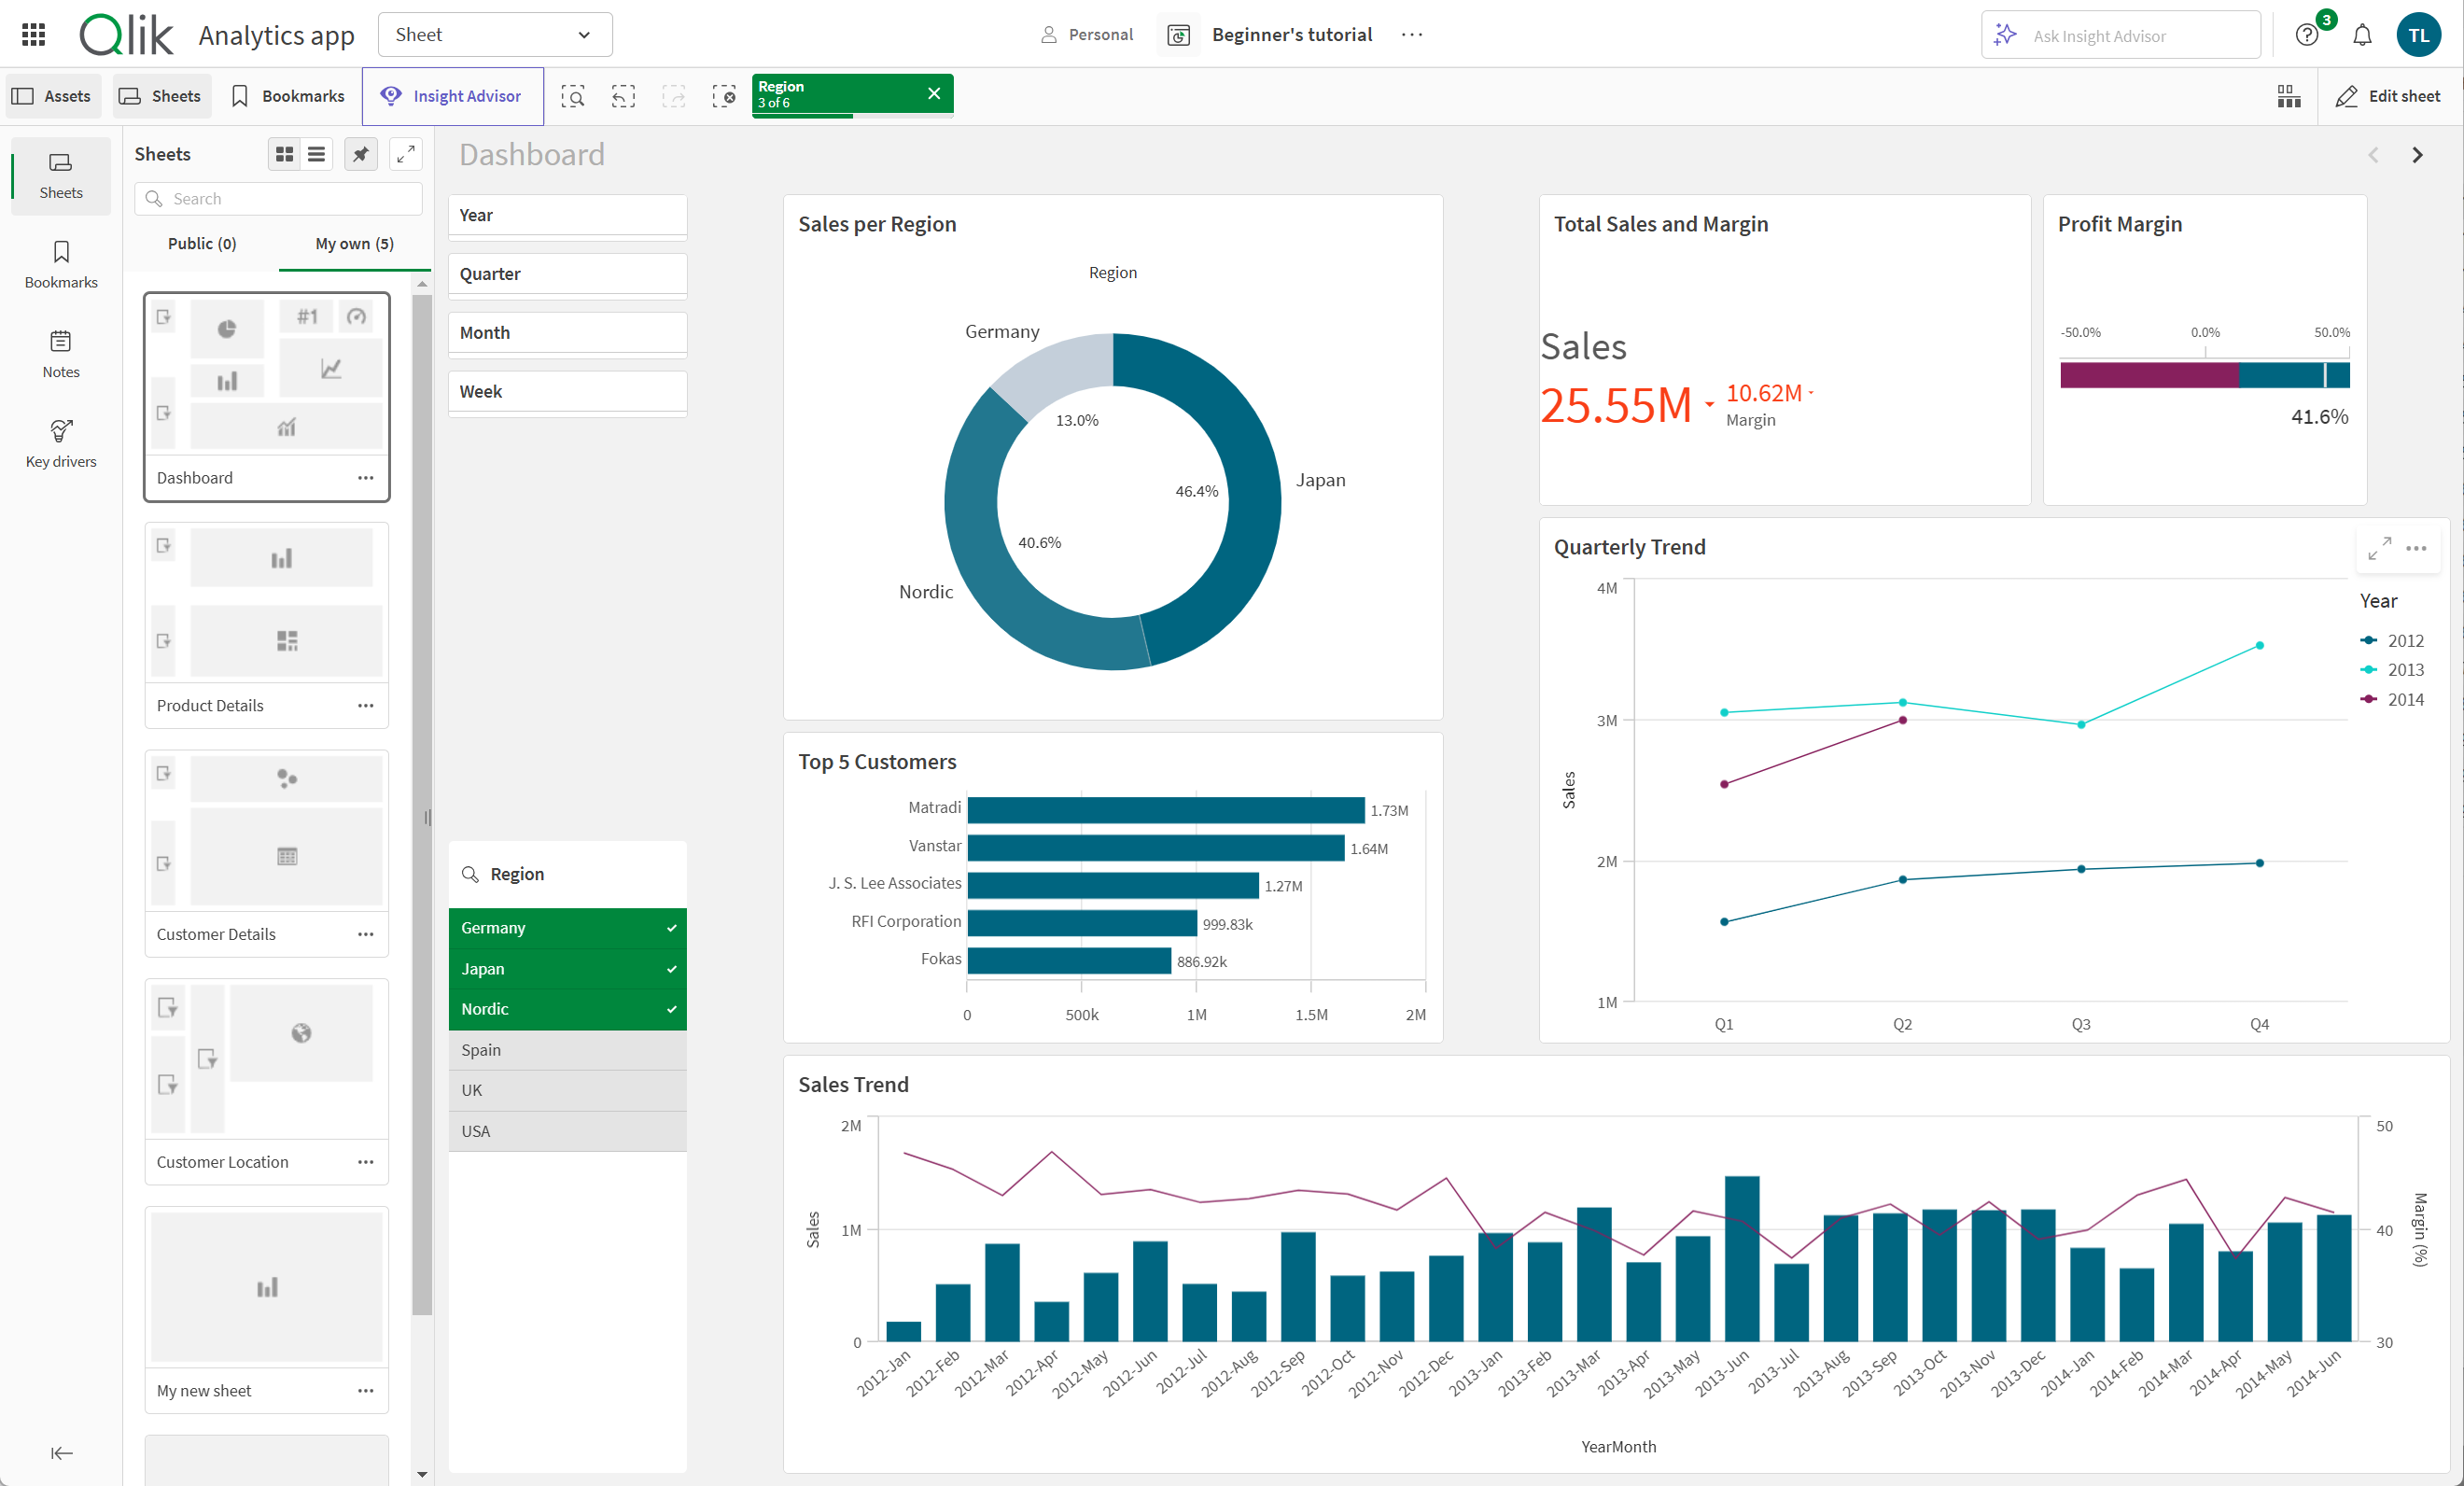Click the list view icon for sheets
2464x1486 pixels.
pos(315,155)
